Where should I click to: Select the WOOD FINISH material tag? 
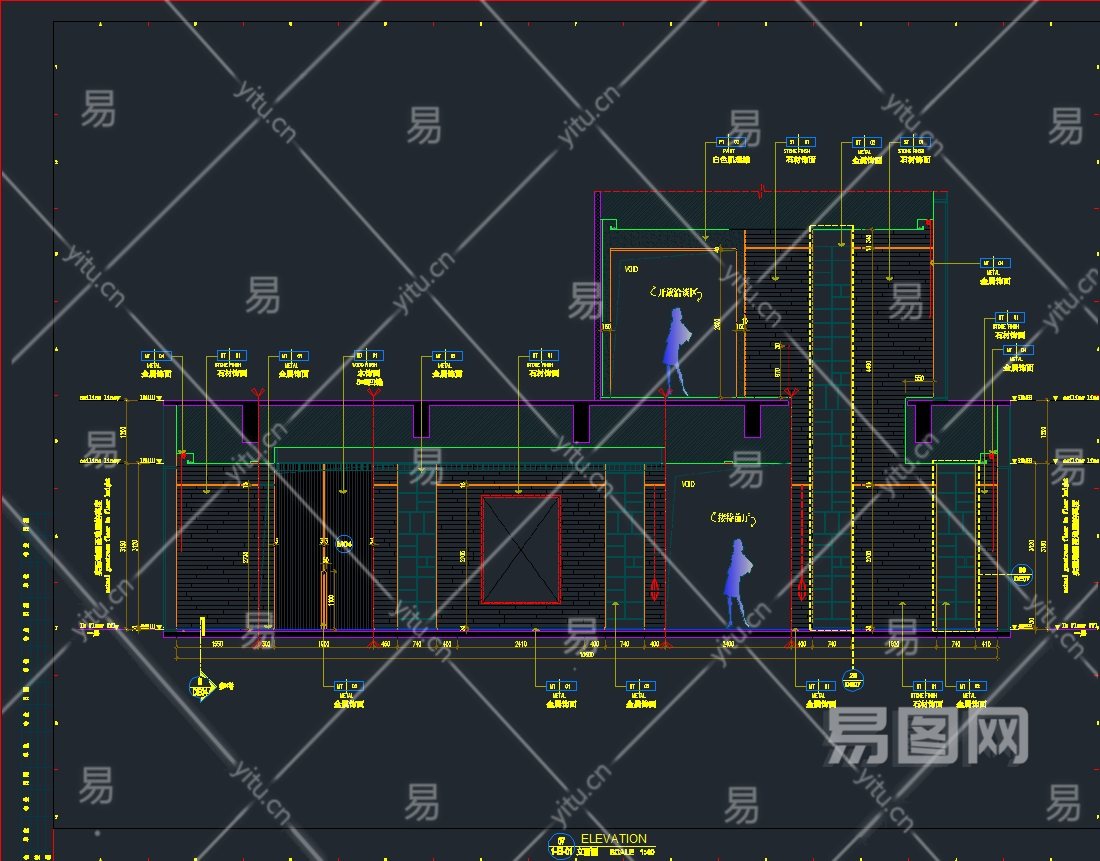point(368,368)
